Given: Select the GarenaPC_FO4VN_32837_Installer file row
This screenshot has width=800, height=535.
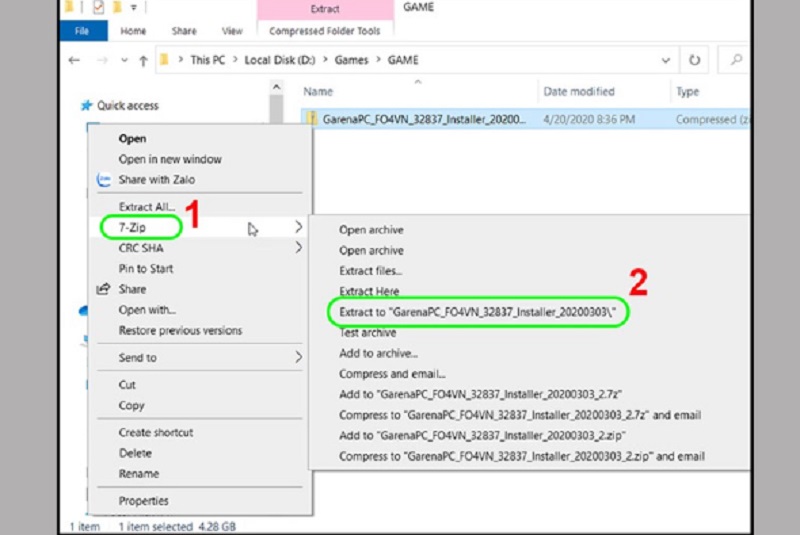Looking at the screenshot, I should click(525, 119).
